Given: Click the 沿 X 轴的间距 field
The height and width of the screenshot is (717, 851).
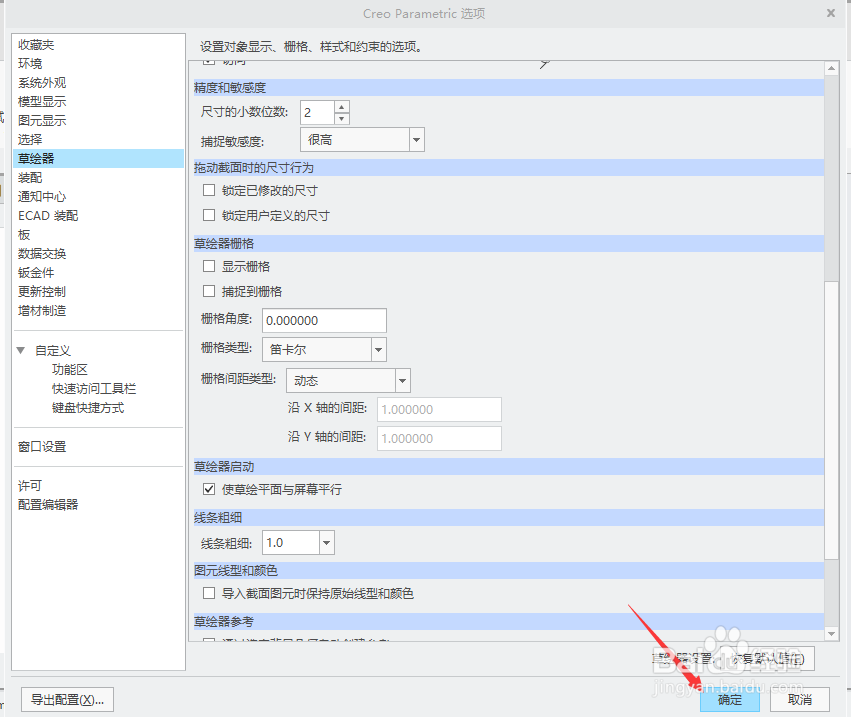Looking at the screenshot, I should coord(439,409).
